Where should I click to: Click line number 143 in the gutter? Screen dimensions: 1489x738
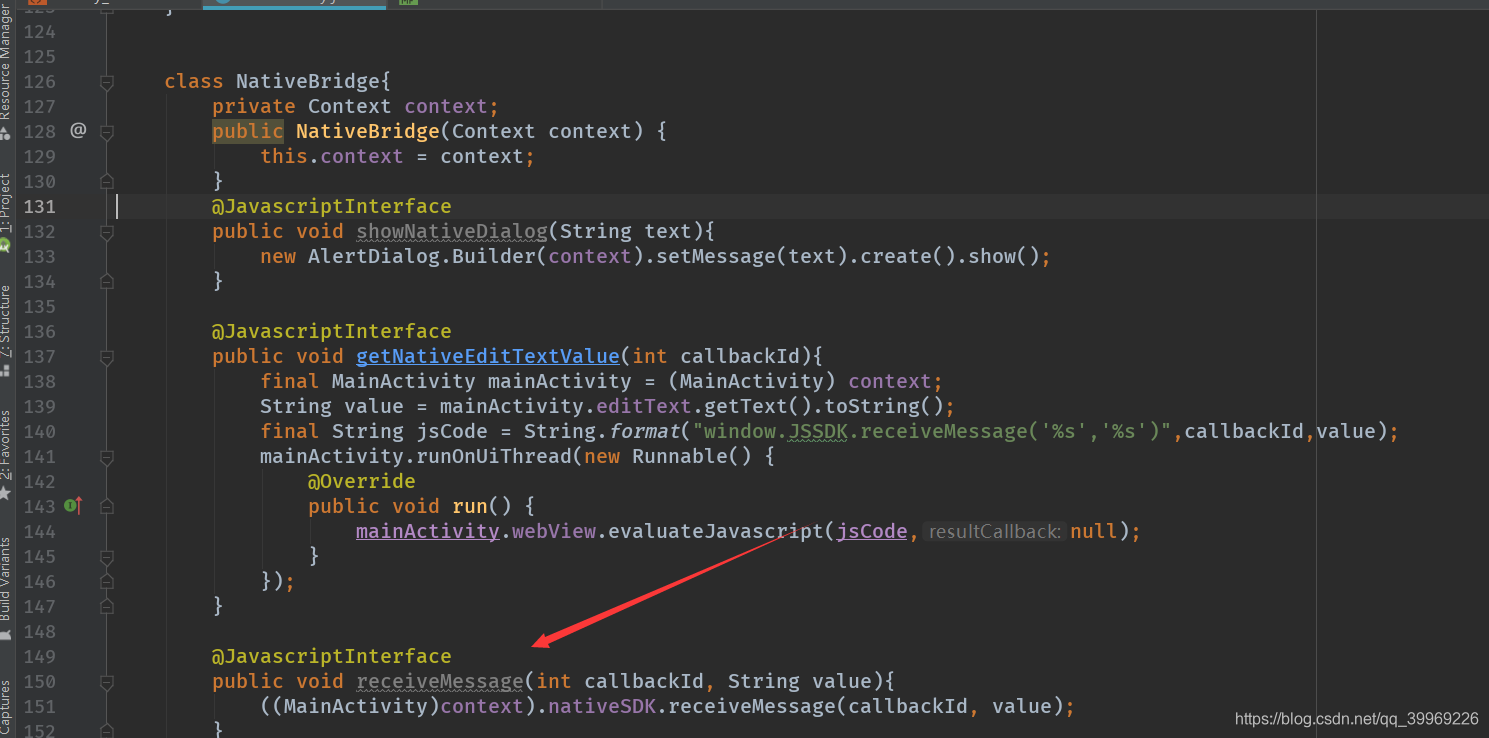click(40, 506)
